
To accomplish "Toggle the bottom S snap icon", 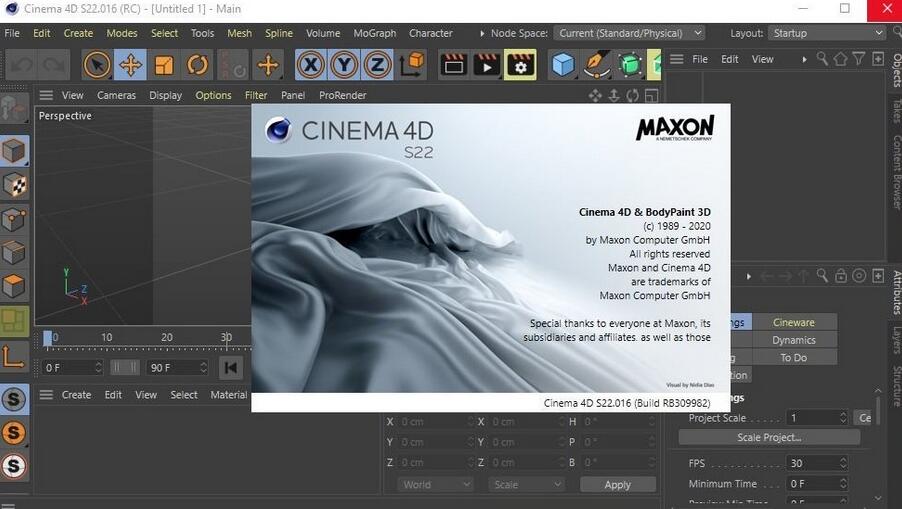I will coord(14,466).
